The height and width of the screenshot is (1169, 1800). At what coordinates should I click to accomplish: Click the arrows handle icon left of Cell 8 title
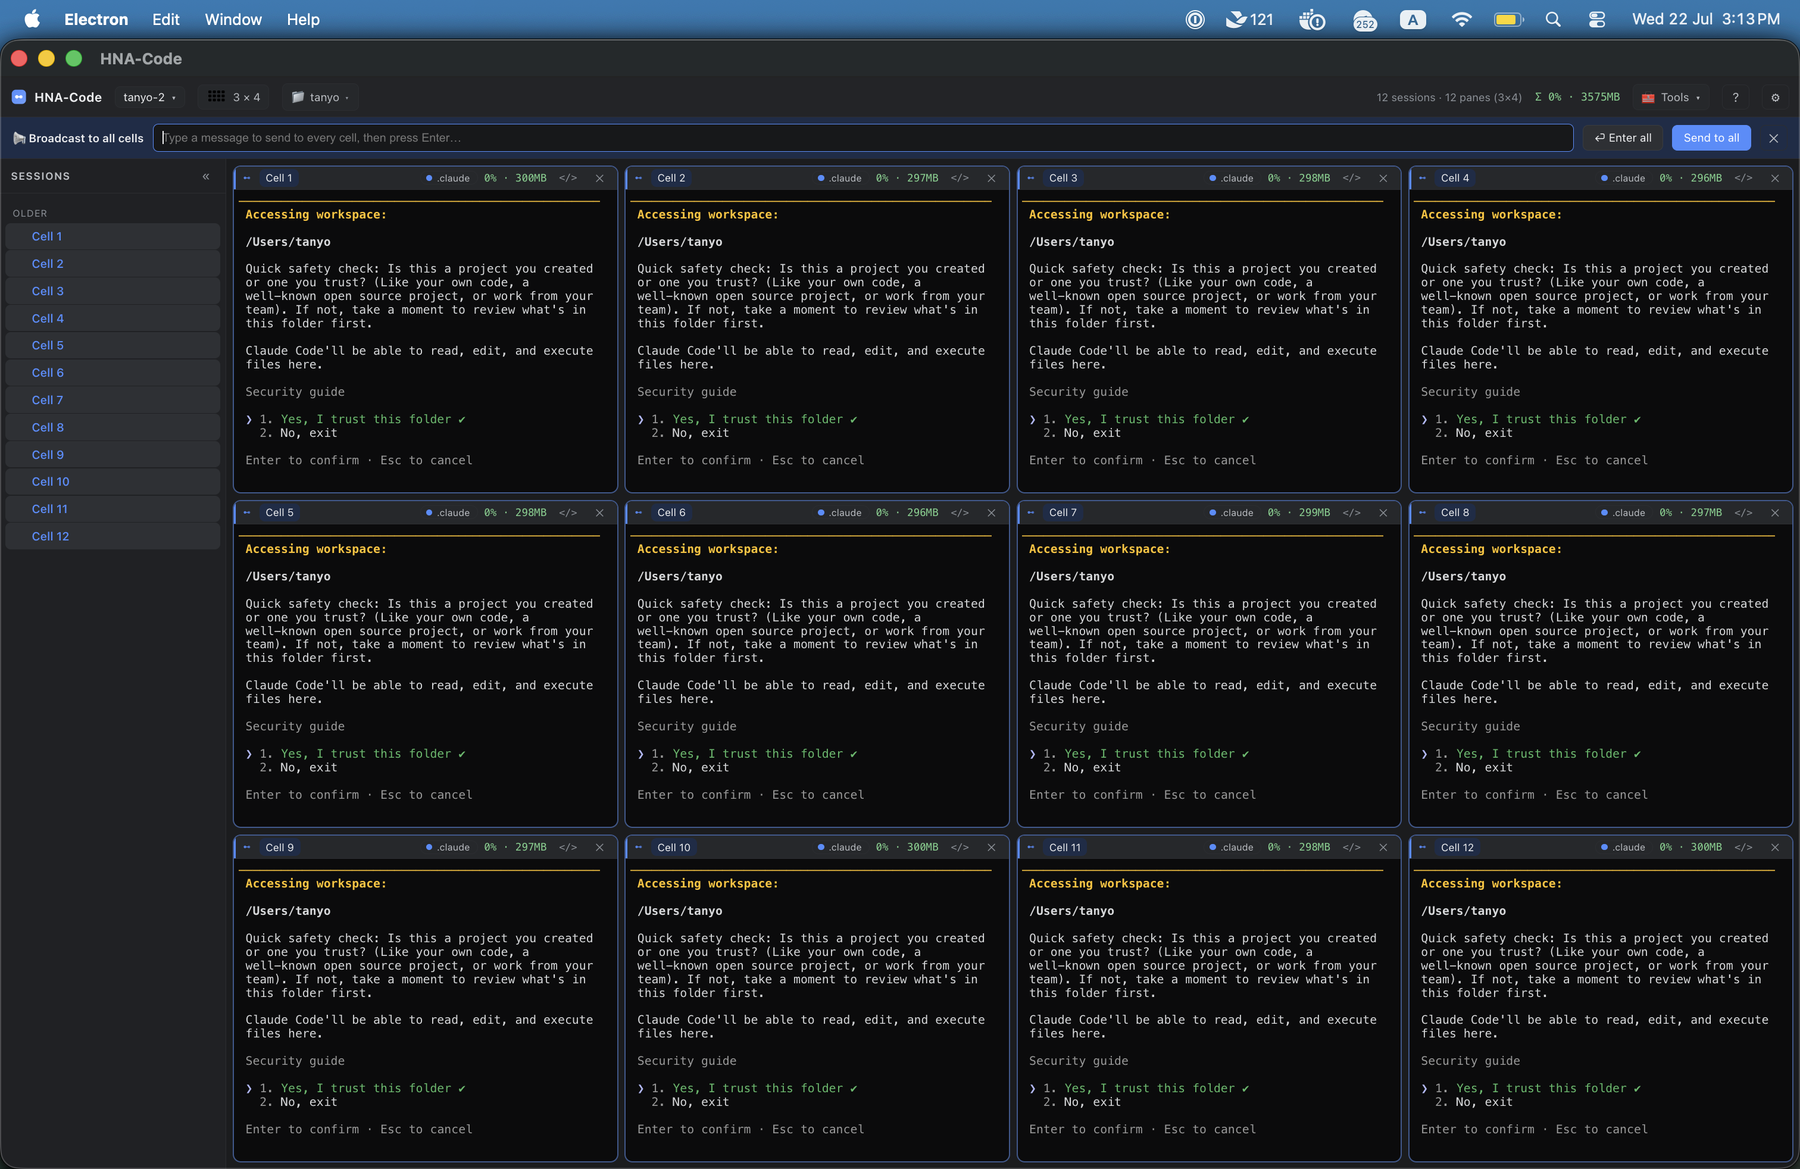click(x=1423, y=513)
